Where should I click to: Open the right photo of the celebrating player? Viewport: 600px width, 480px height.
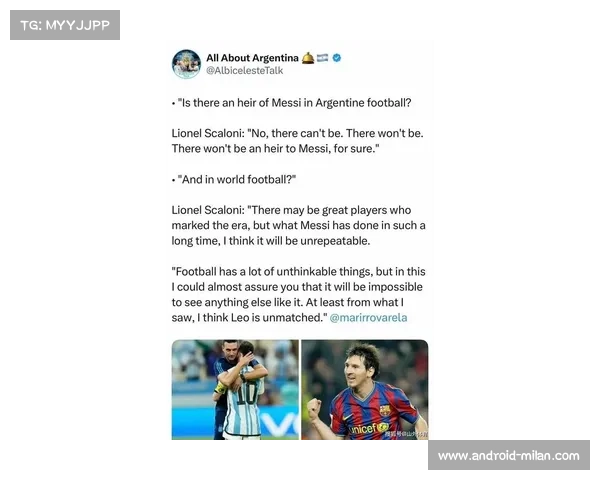[x=365, y=390]
